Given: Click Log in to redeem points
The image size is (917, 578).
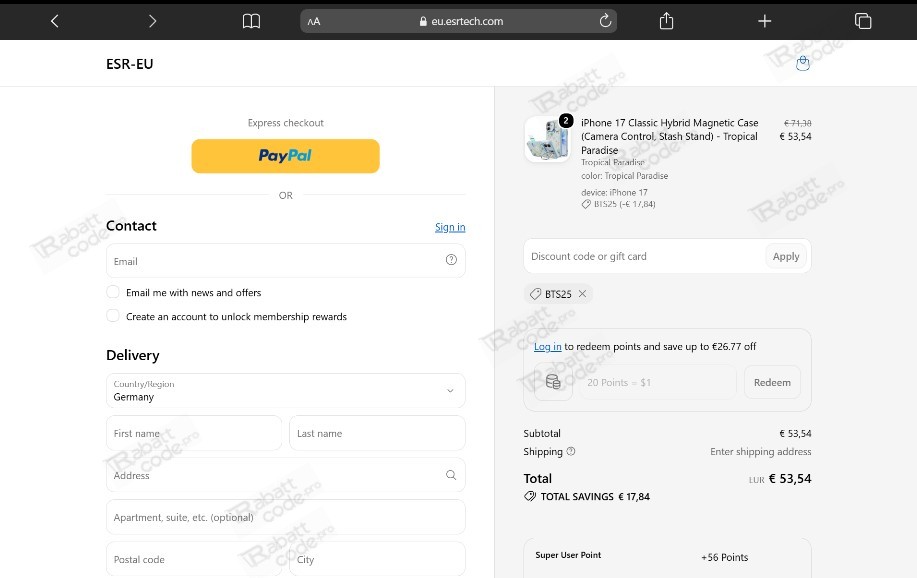Looking at the screenshot, I should [547, 346].
